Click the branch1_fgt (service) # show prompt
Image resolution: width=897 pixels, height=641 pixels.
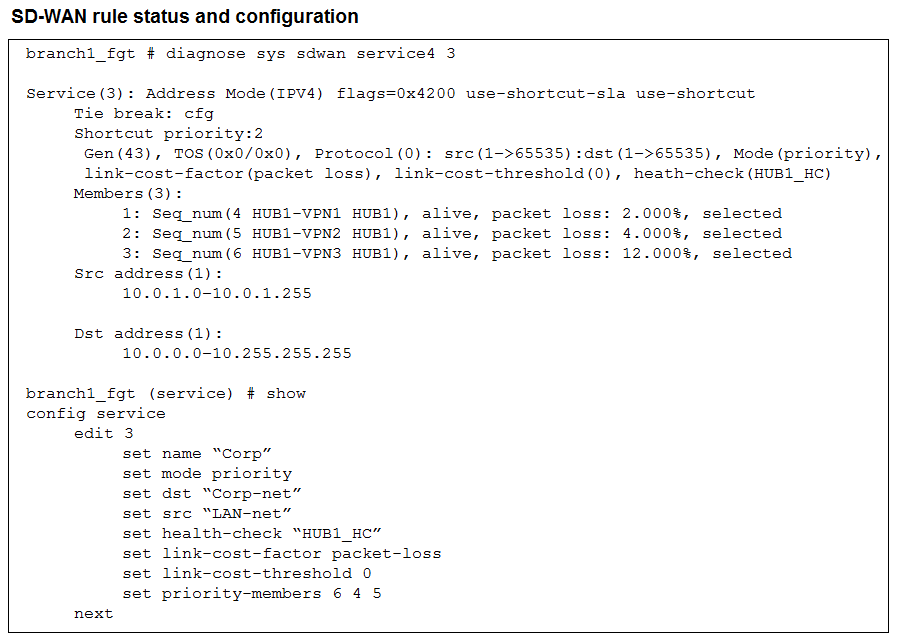pos(166,394)
